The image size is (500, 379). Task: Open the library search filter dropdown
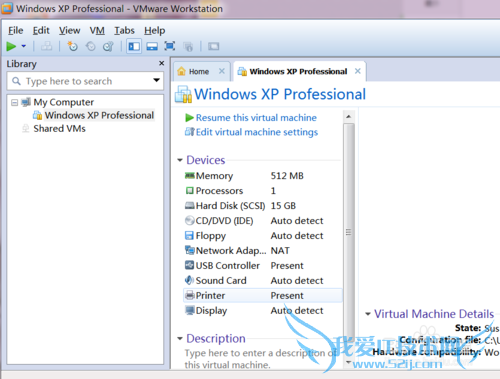pyautogui.click(x=156, y=80)
